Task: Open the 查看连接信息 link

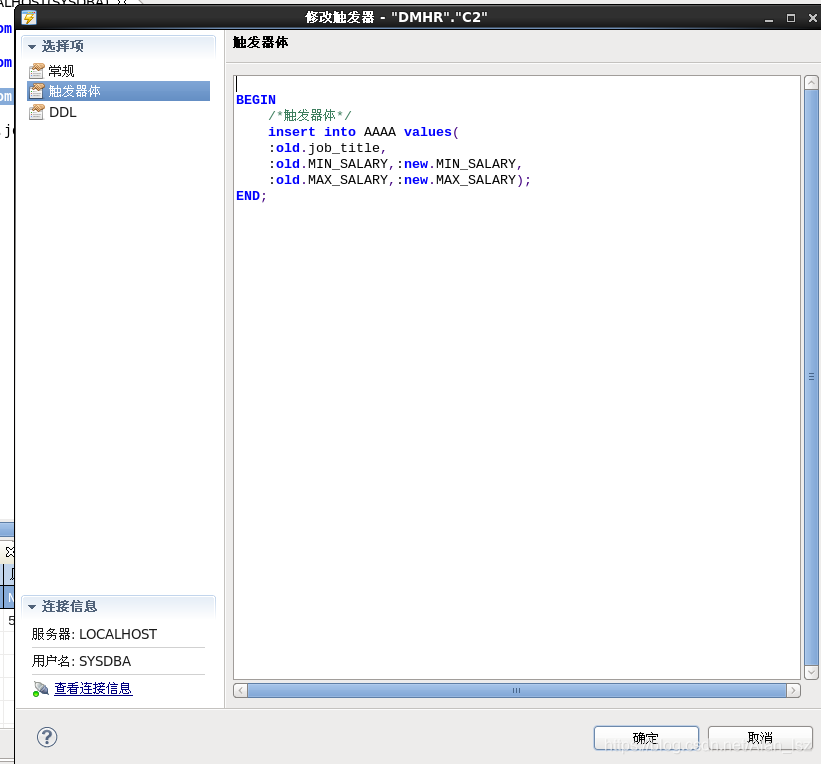Action: point(93,689)
